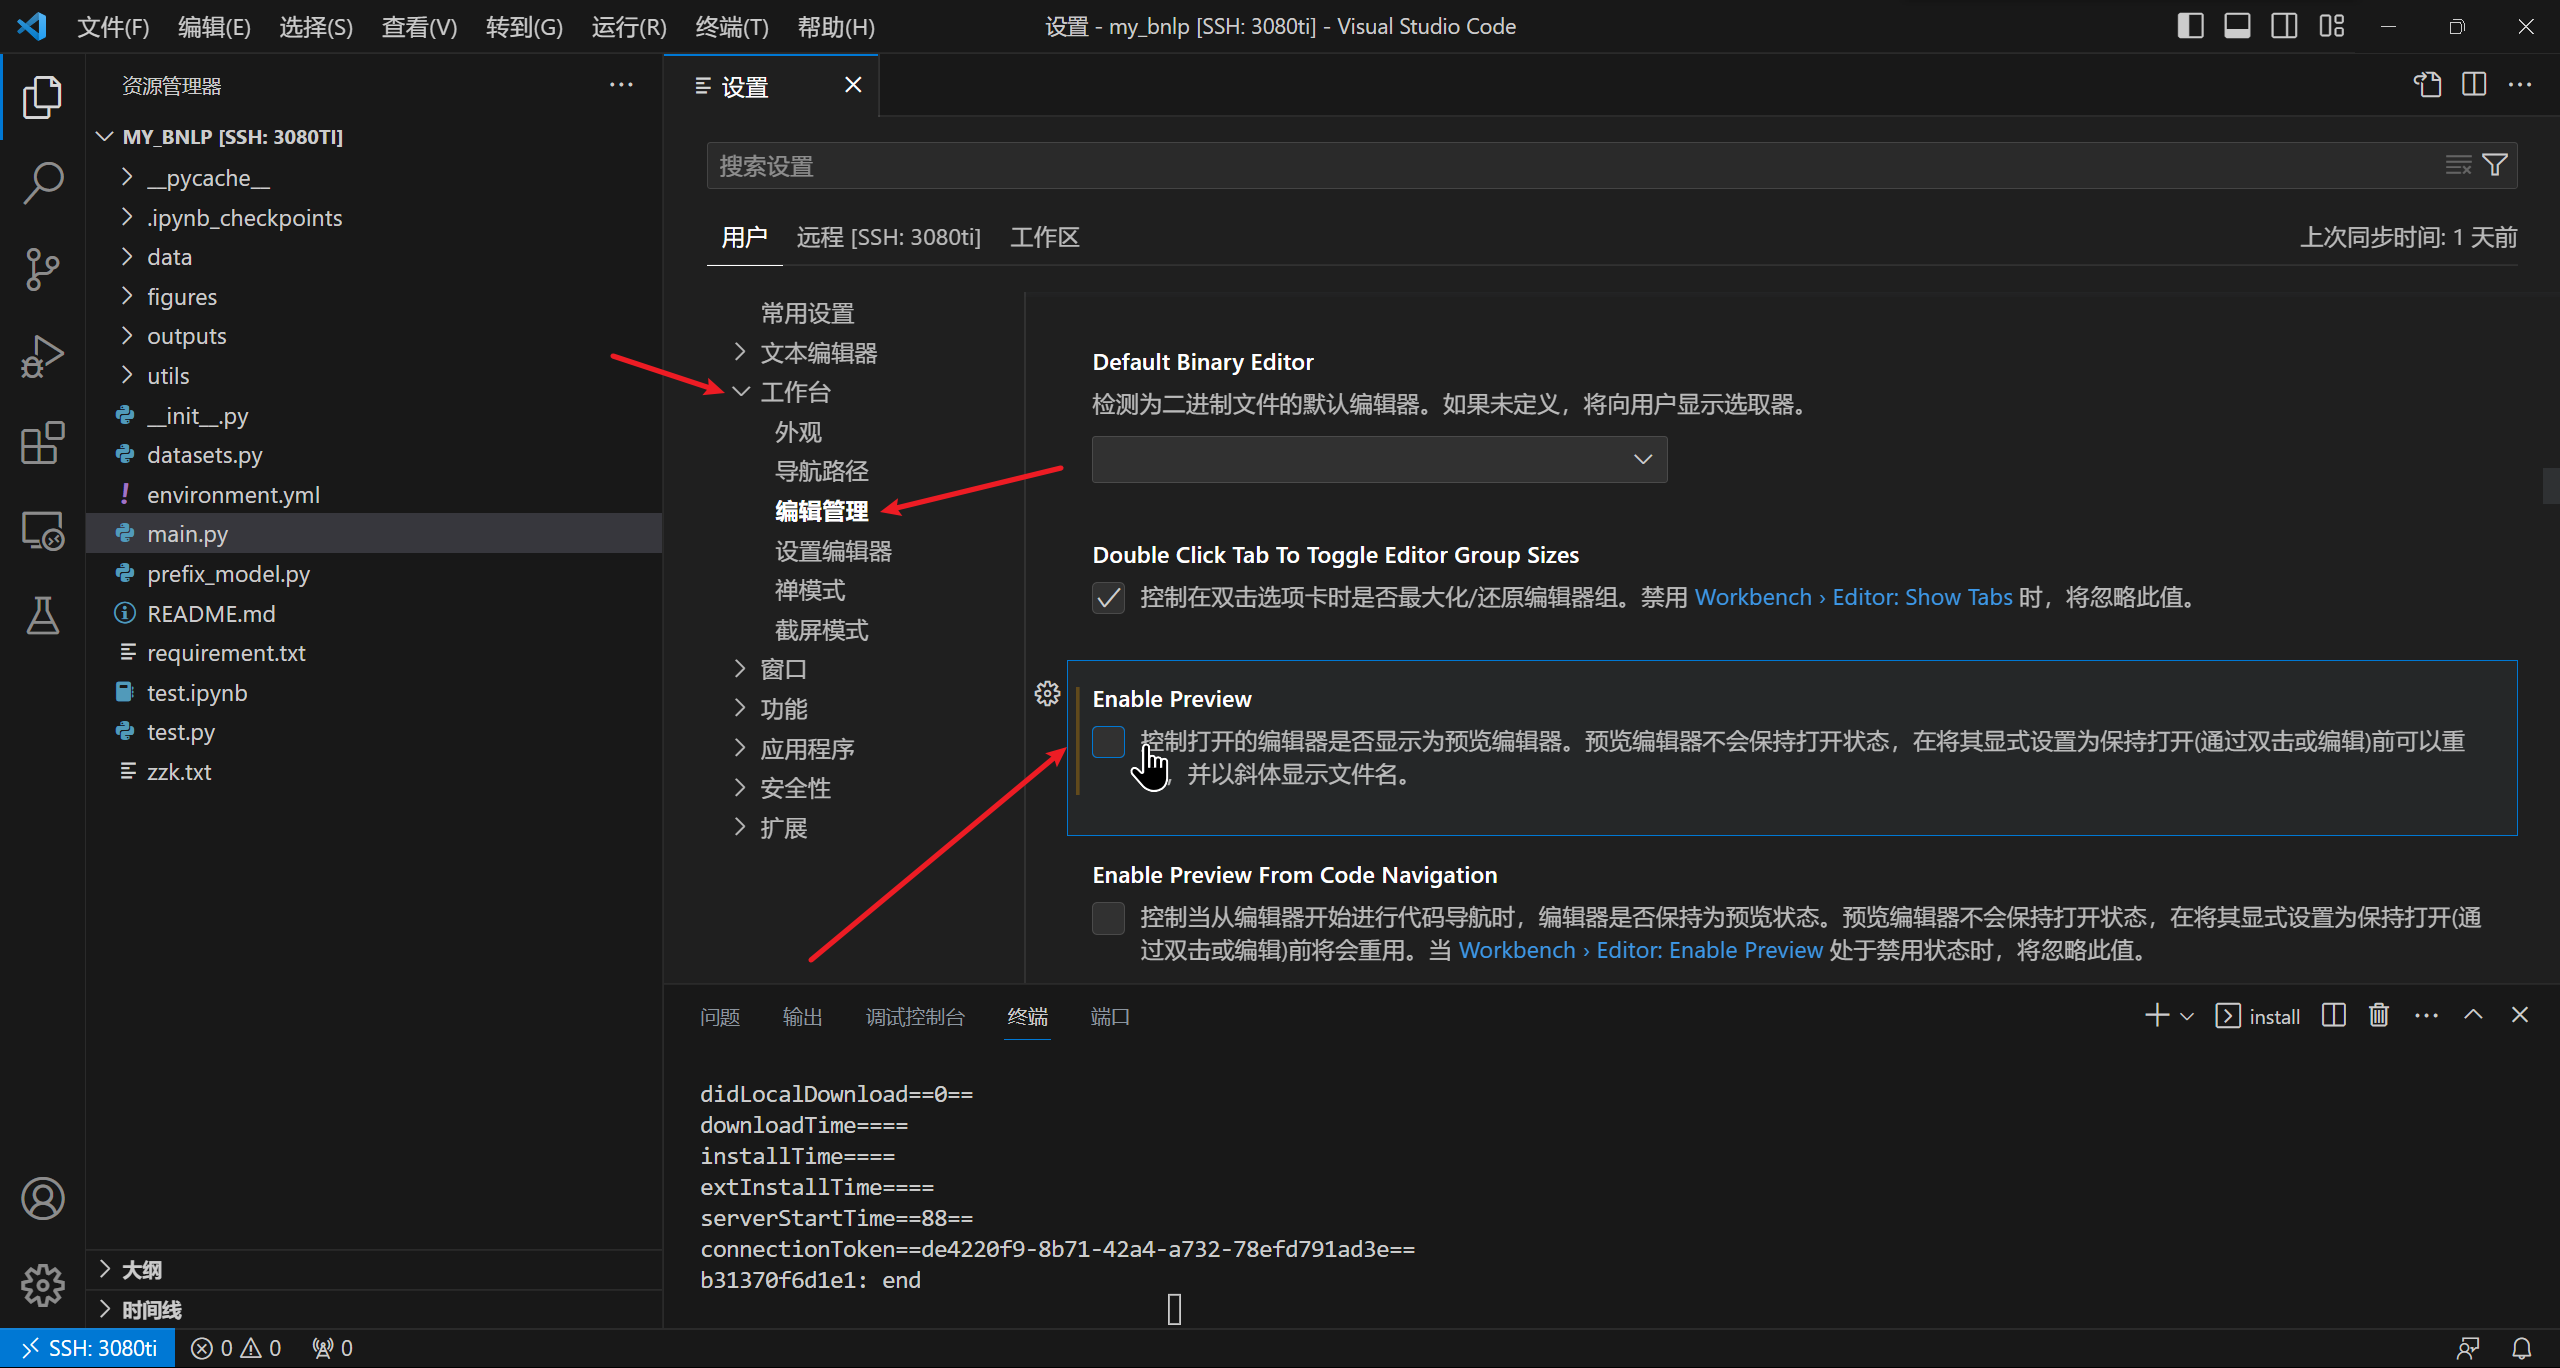Open the gear beside Enable Preview
The width and height of the screenshot is (2560, 1368).
(x=1047, y=693)
